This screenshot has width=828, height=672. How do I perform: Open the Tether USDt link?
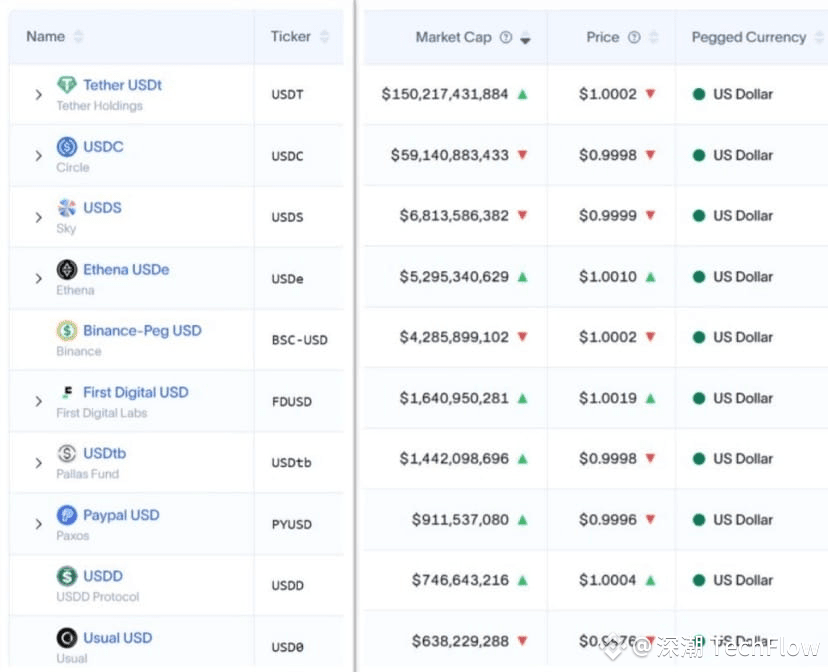[123, 85]
